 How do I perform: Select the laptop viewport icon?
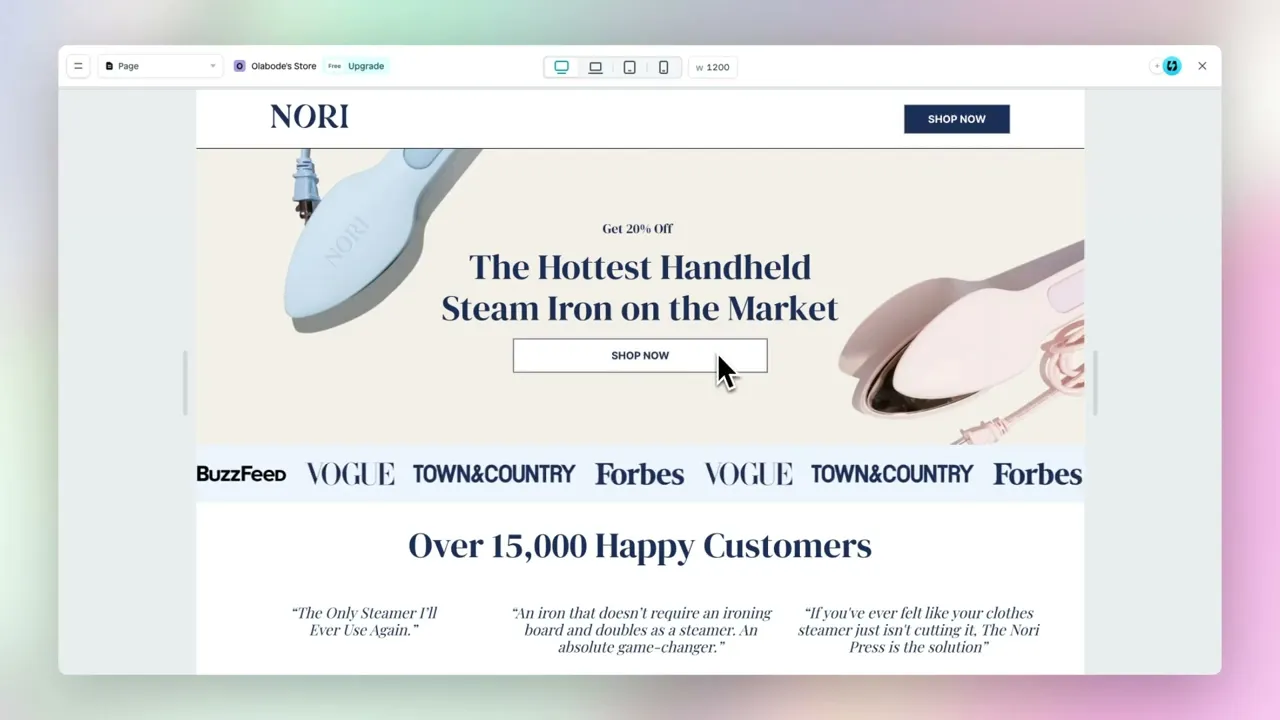coord(596,67)
